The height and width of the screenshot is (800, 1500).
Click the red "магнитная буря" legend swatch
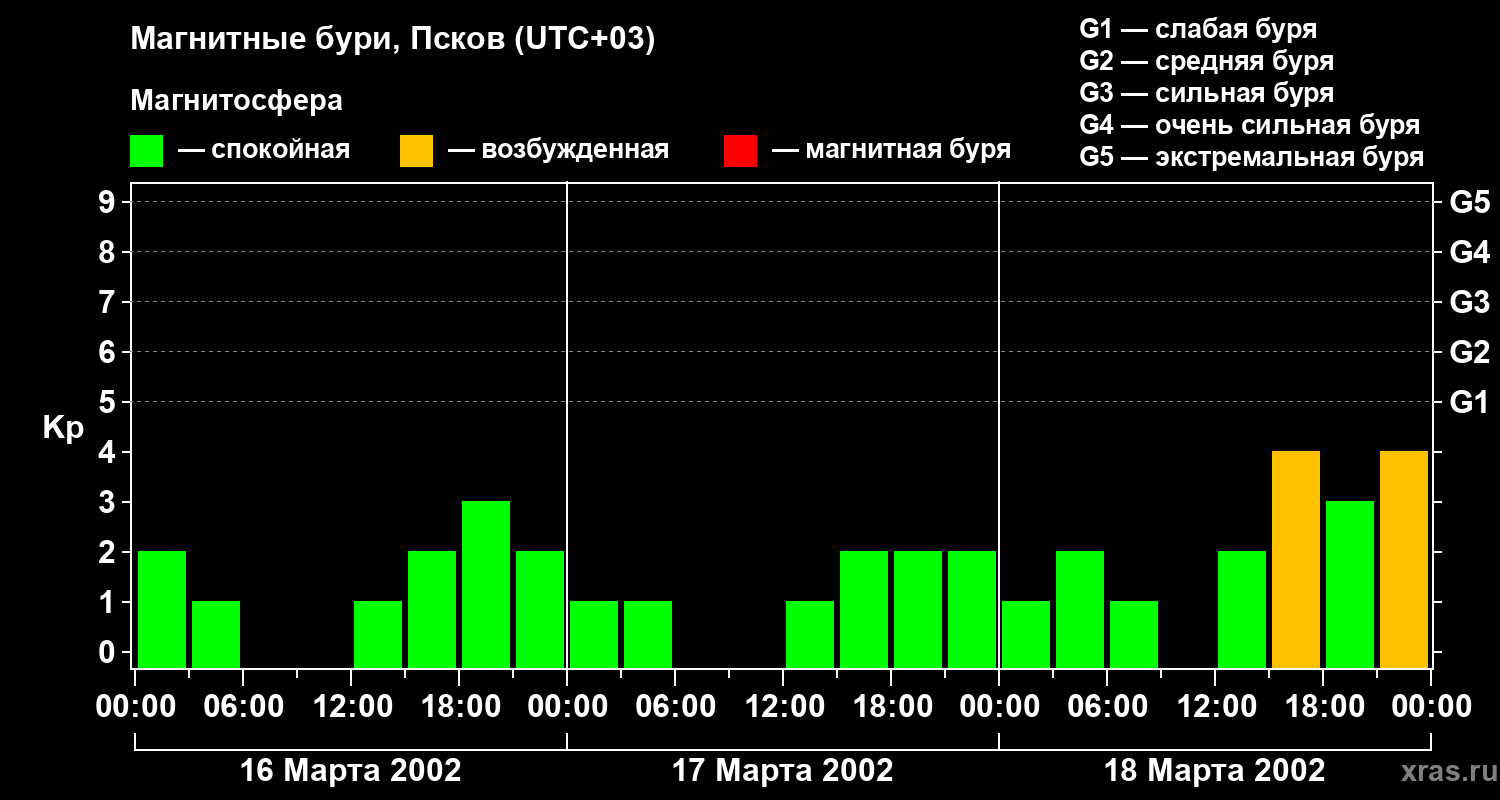click(740, 151)
